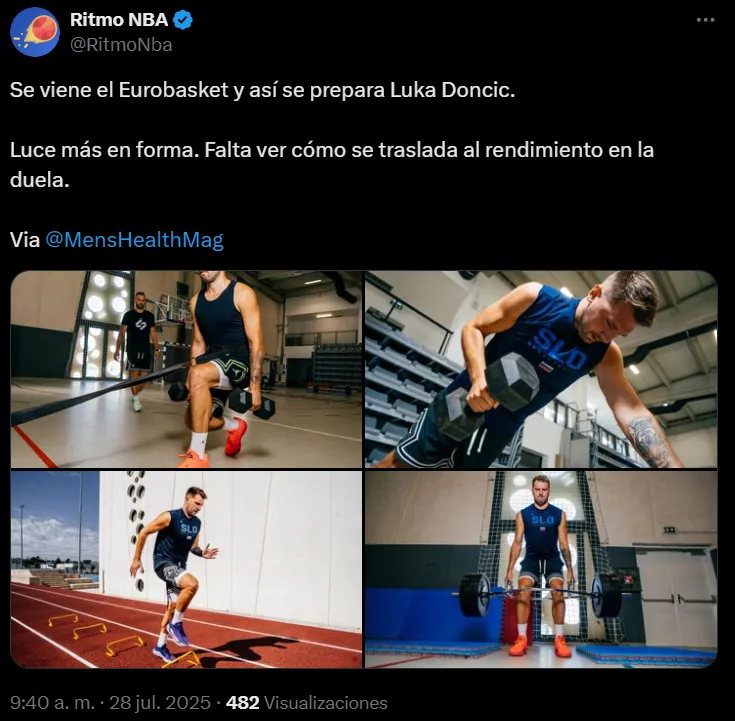Follow the @MensHealthMag mention link

coord(135,240)
